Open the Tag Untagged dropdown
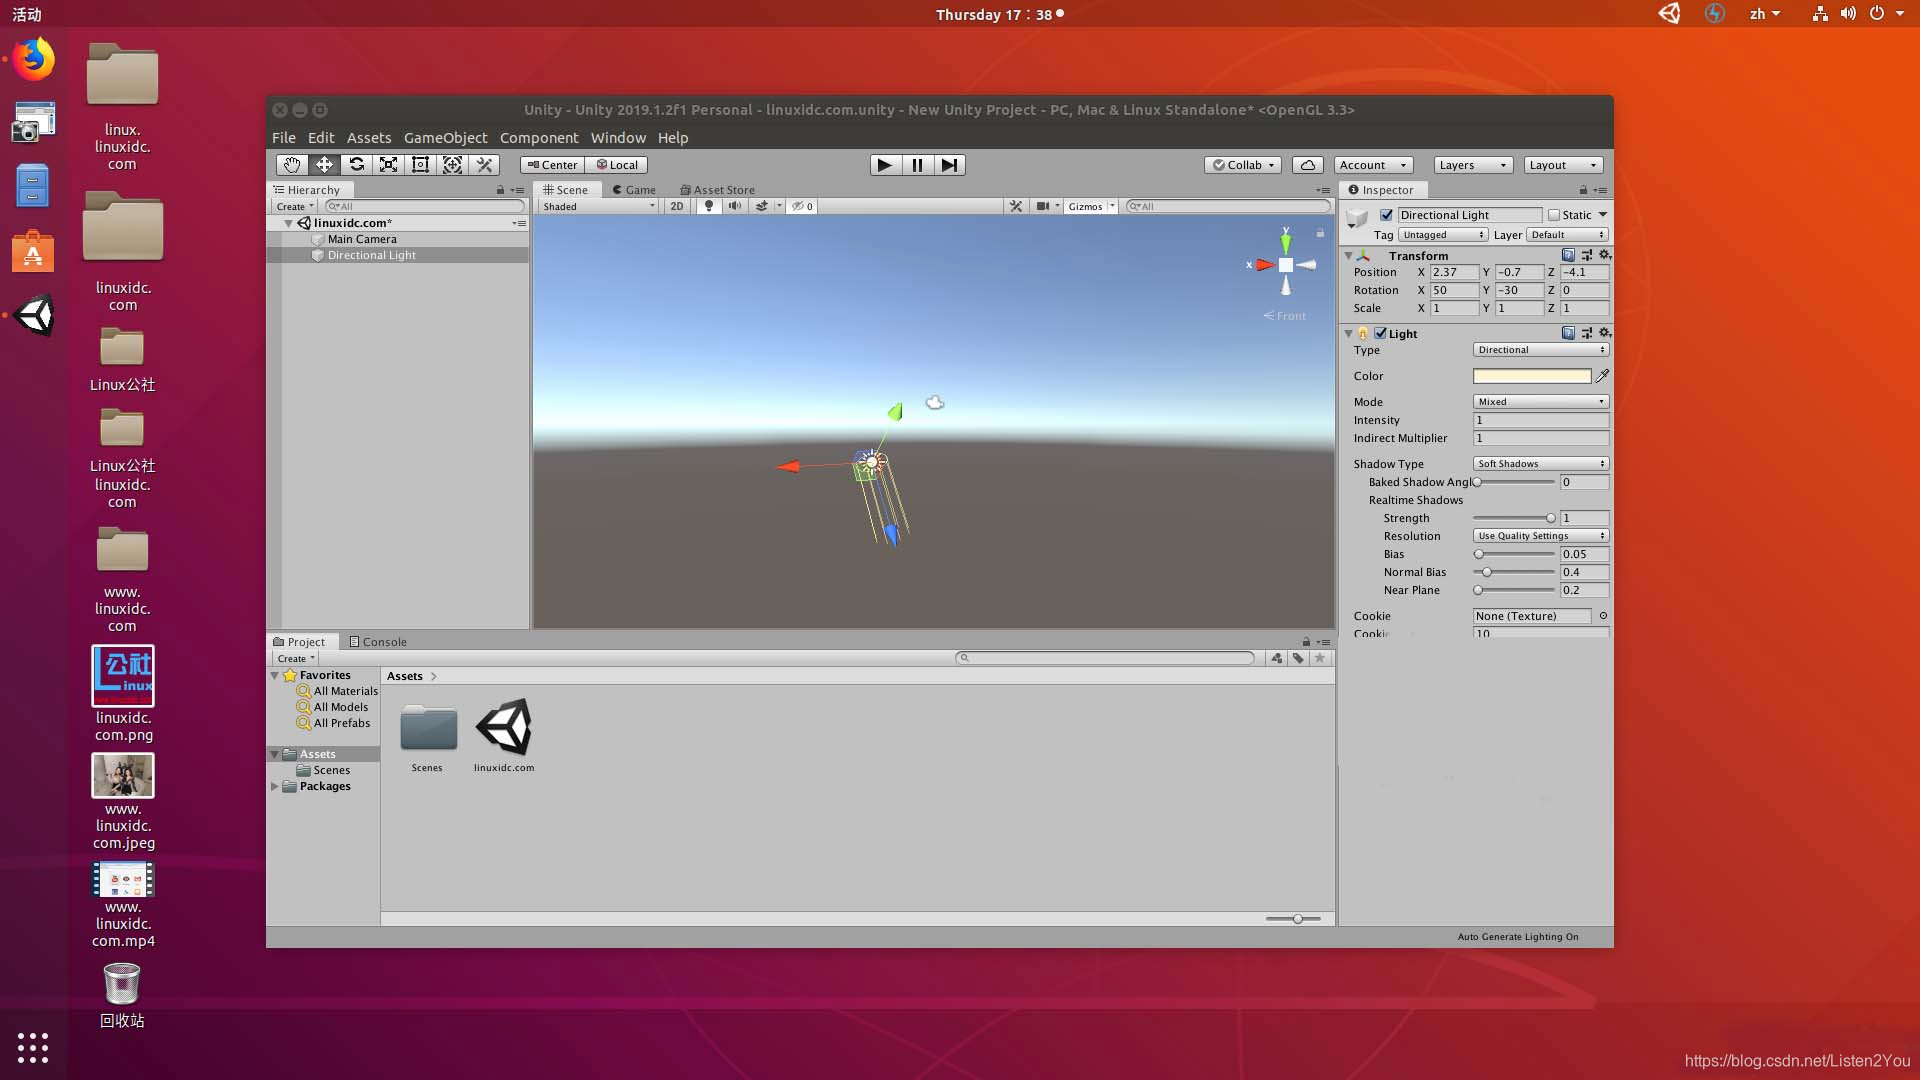 pos(1443,235)
